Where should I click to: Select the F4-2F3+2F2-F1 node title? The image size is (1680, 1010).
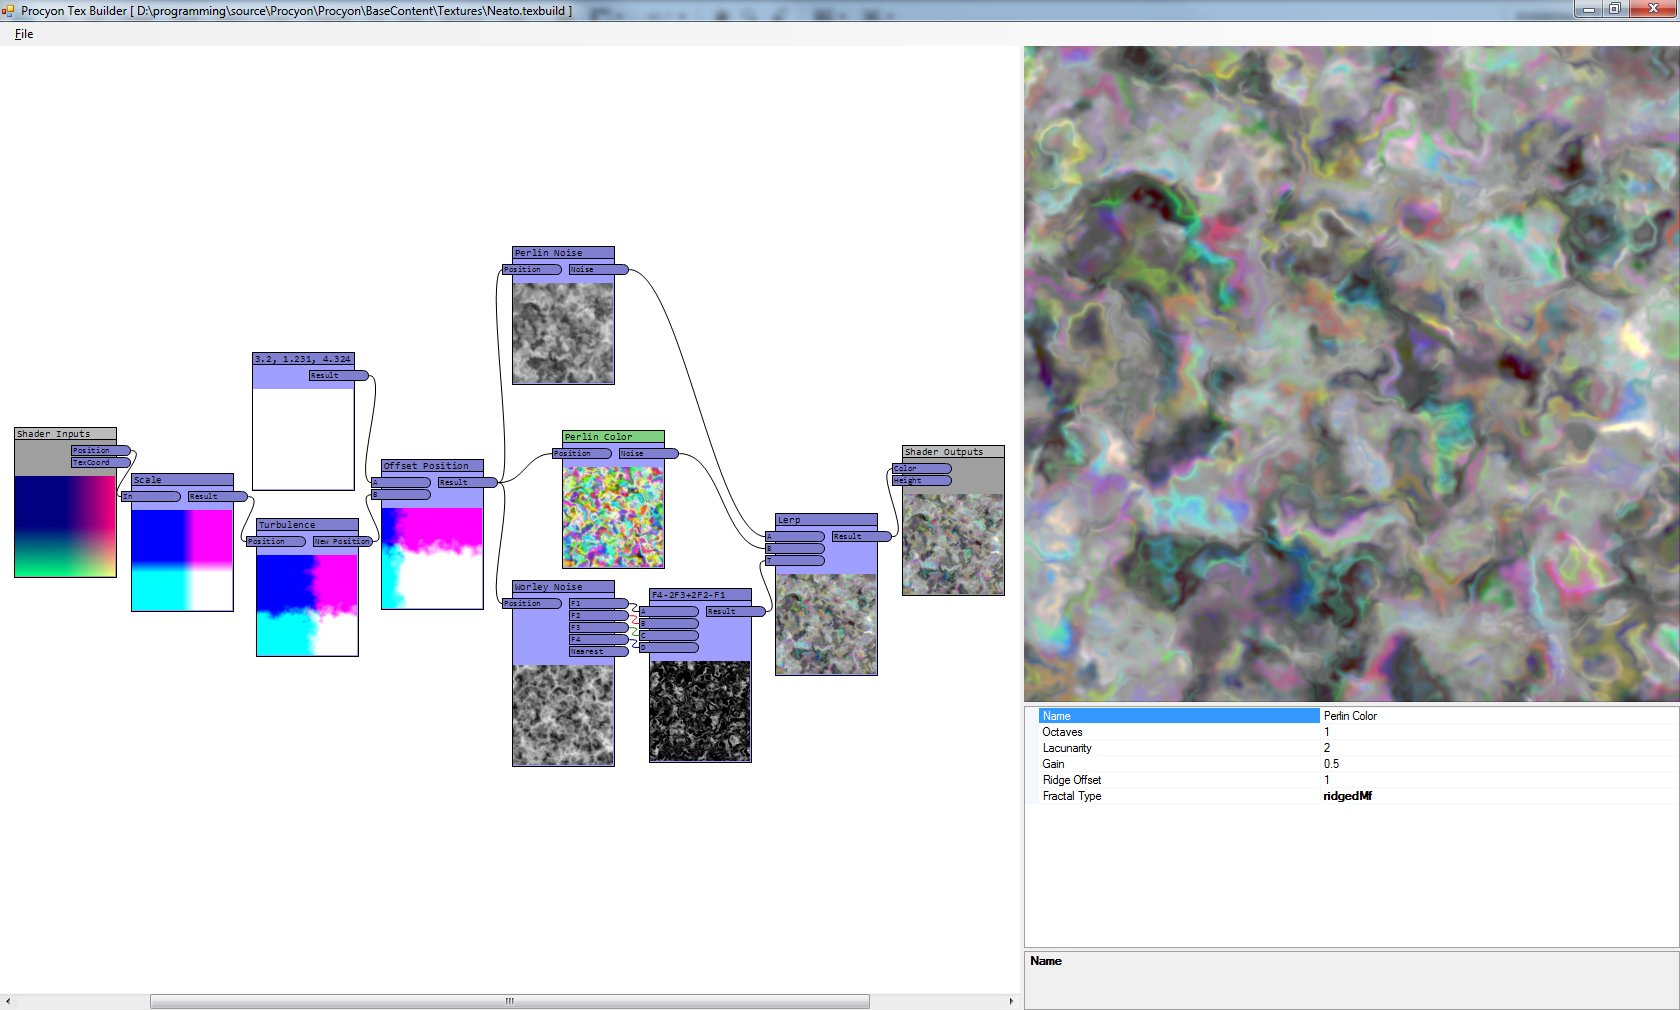pyautogui.click(x=700, y=595)
